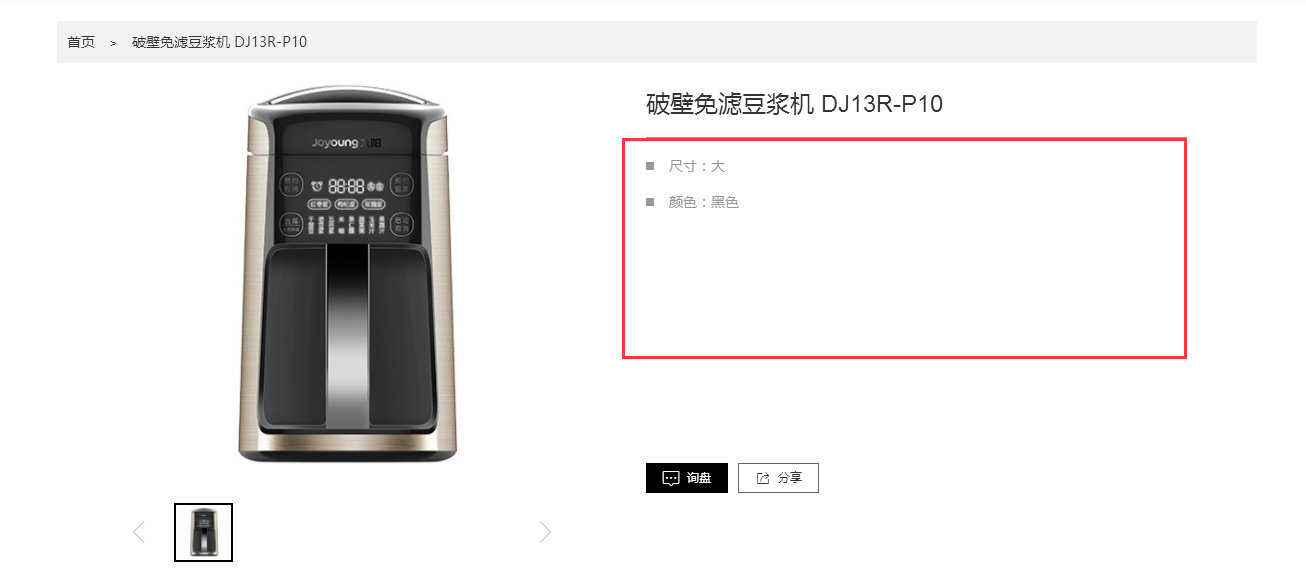Open the 分享 share button

point(778,478)
